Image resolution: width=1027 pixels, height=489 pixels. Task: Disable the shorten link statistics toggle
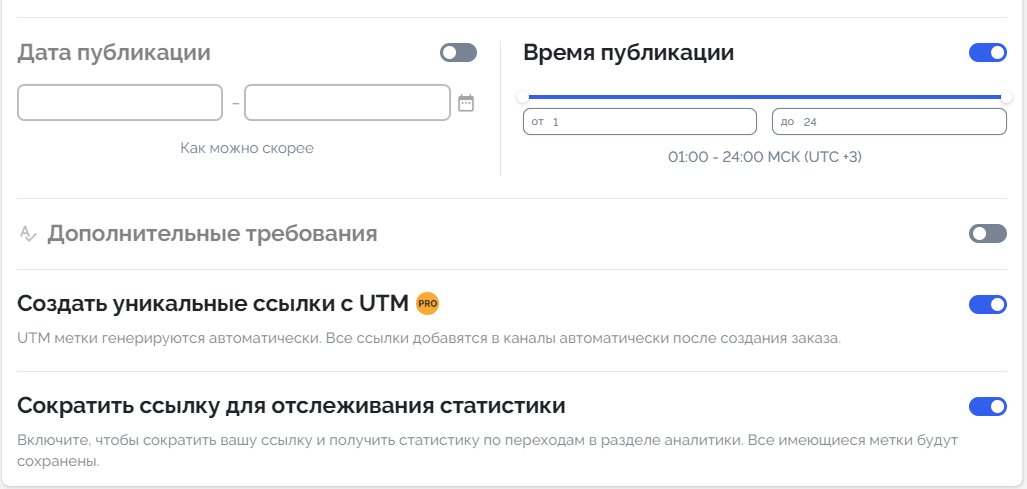click(x=987, y=406)
